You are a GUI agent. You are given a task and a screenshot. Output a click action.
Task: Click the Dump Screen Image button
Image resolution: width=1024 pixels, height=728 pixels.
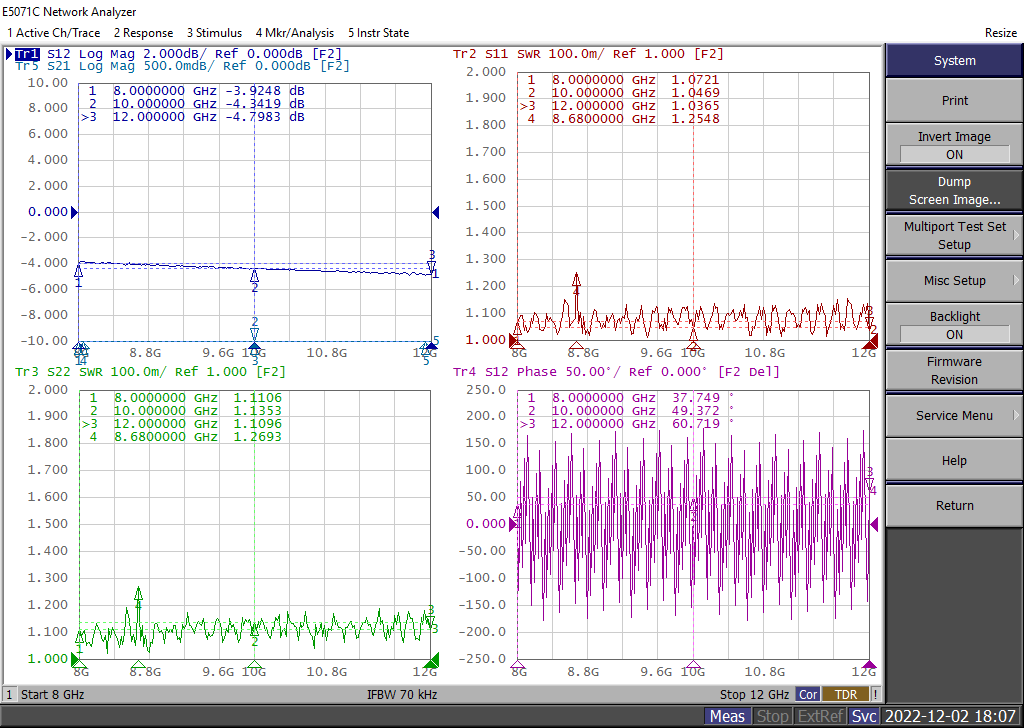[x=954, y=191]
